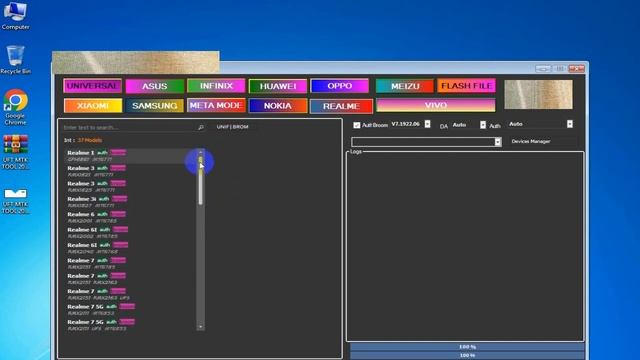Click the model list scroll-down arrow
The image size is (640, 360).
click(x=200, y=327)
